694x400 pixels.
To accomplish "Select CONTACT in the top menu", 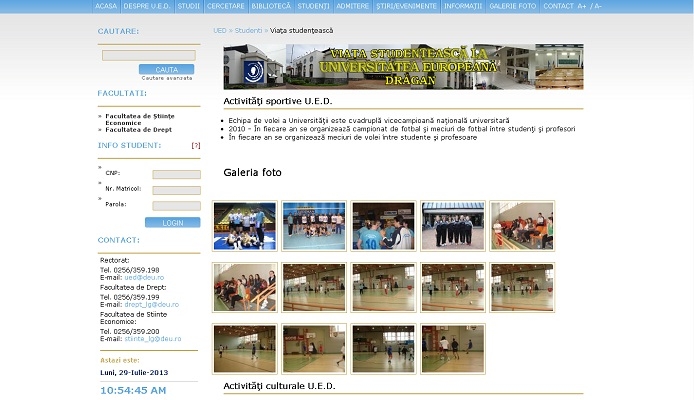I will 558,6.
